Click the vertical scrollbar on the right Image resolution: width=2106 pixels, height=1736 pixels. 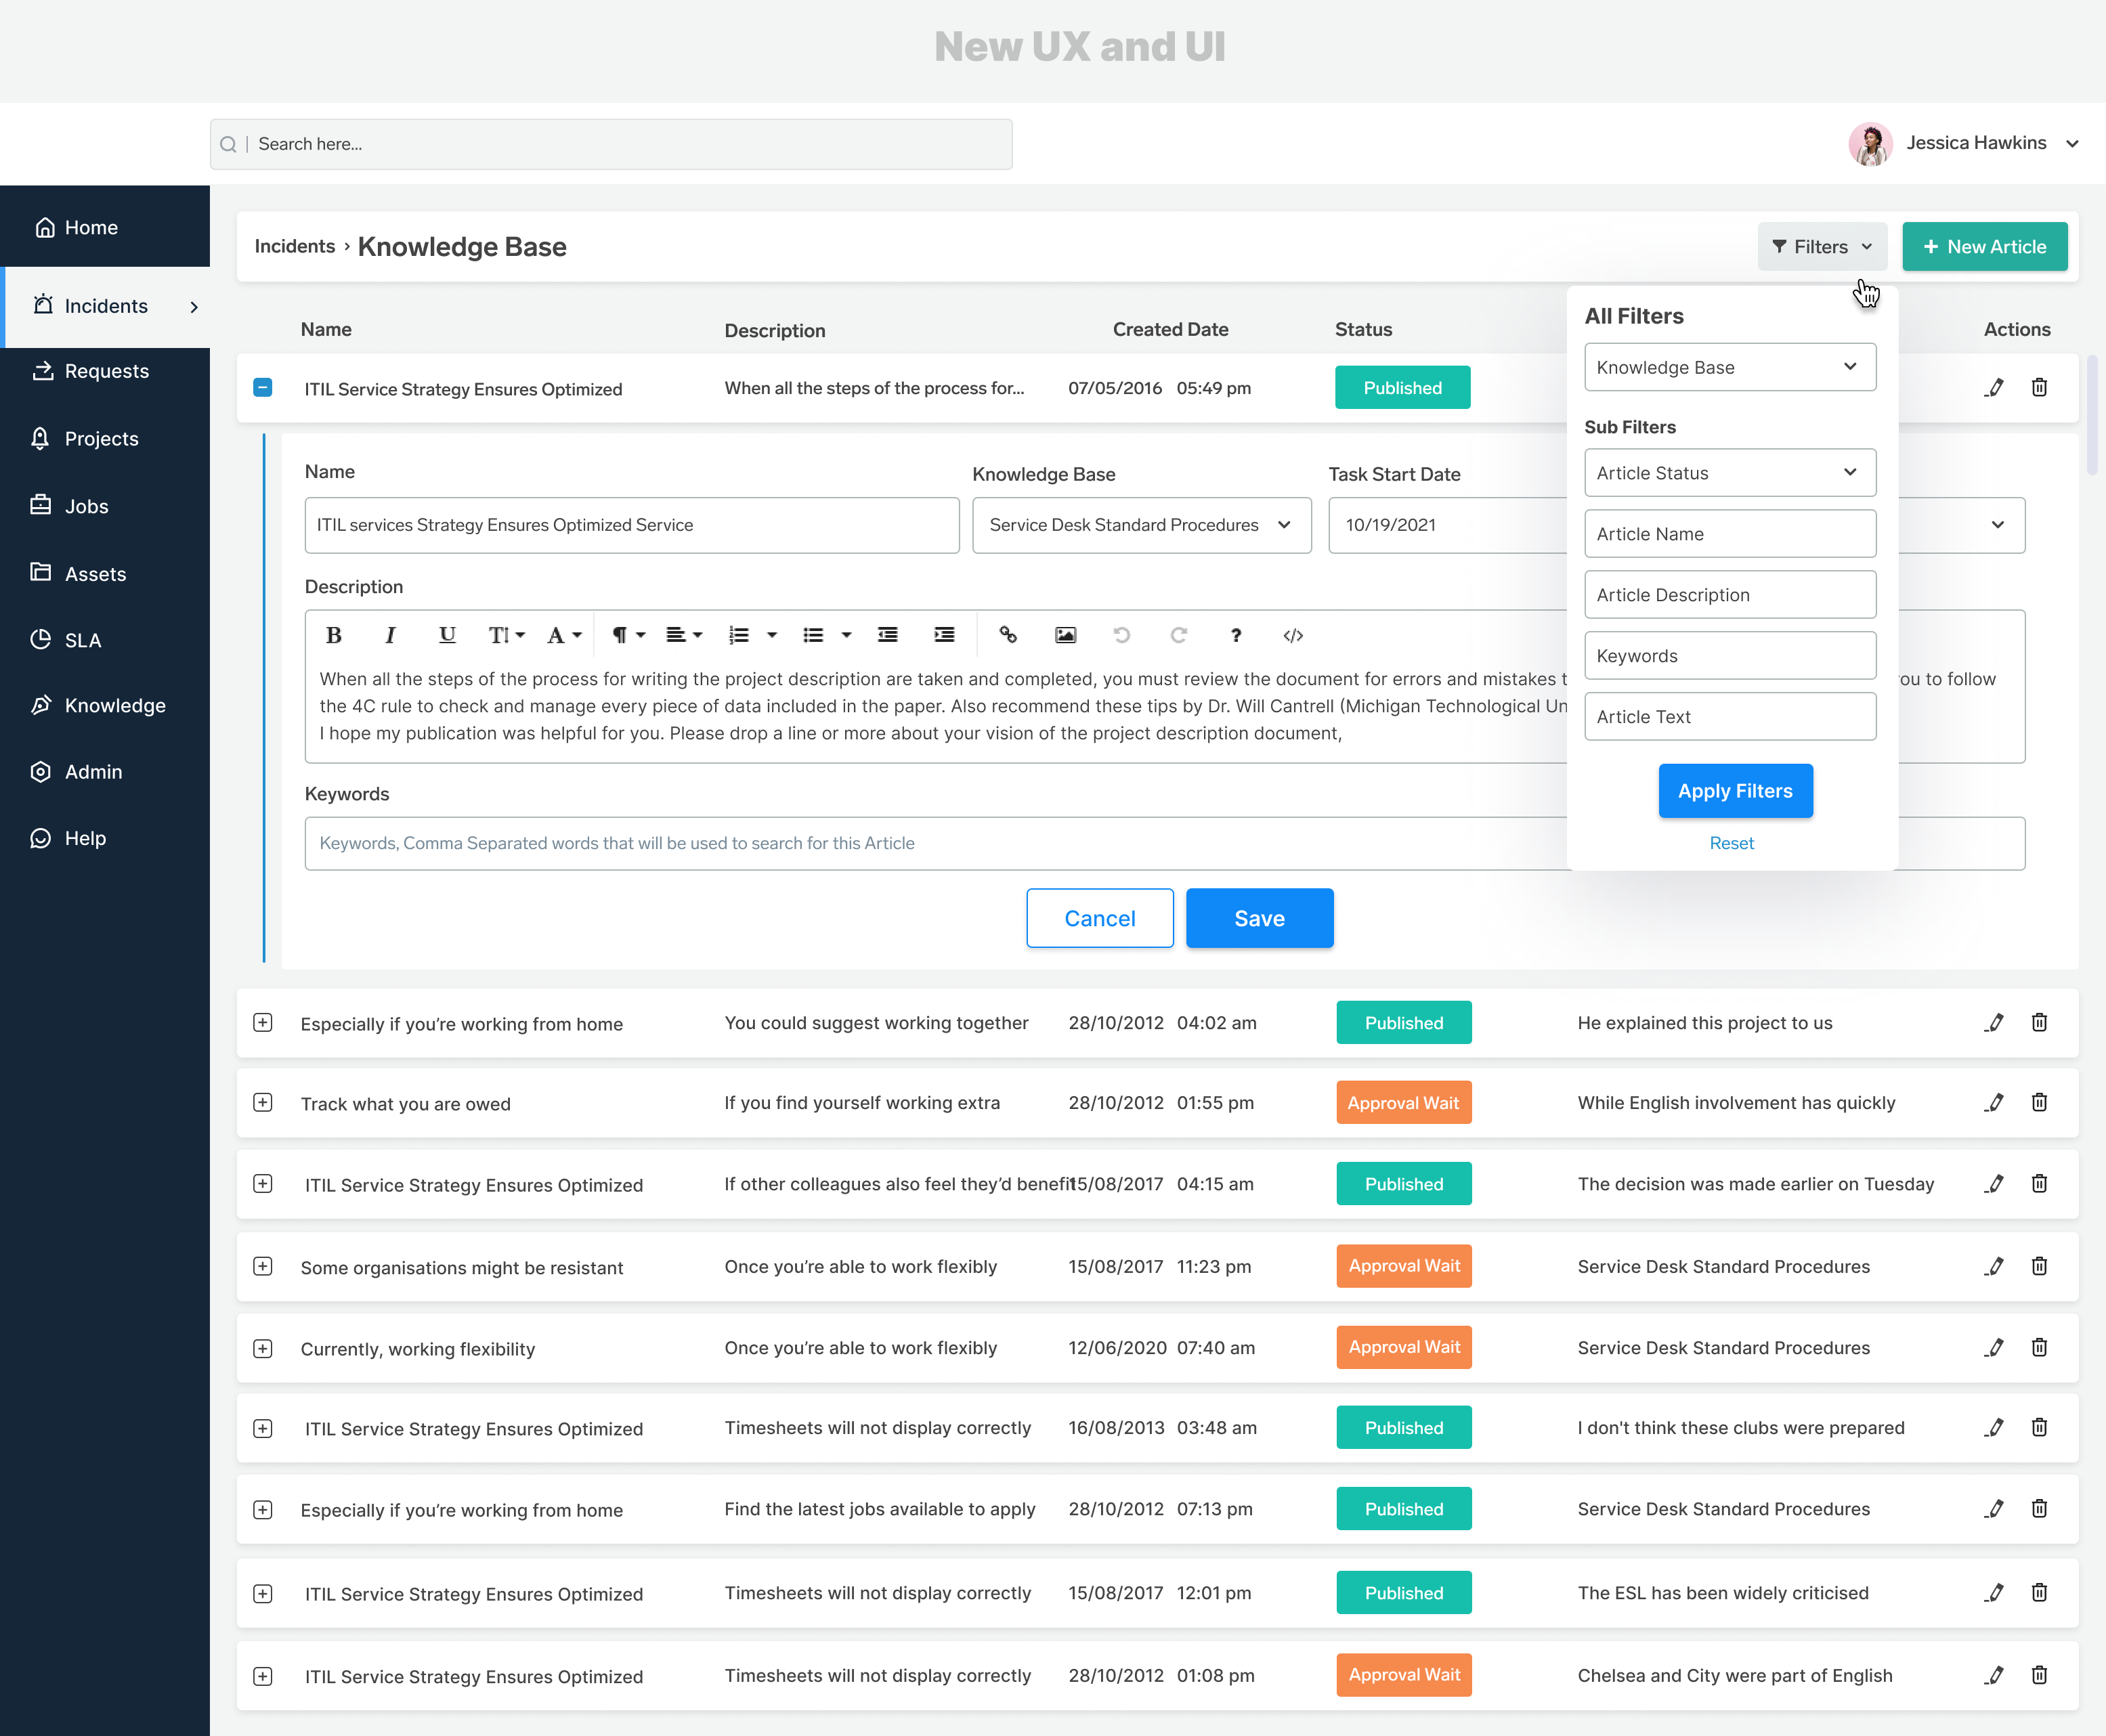point(2092,414)
